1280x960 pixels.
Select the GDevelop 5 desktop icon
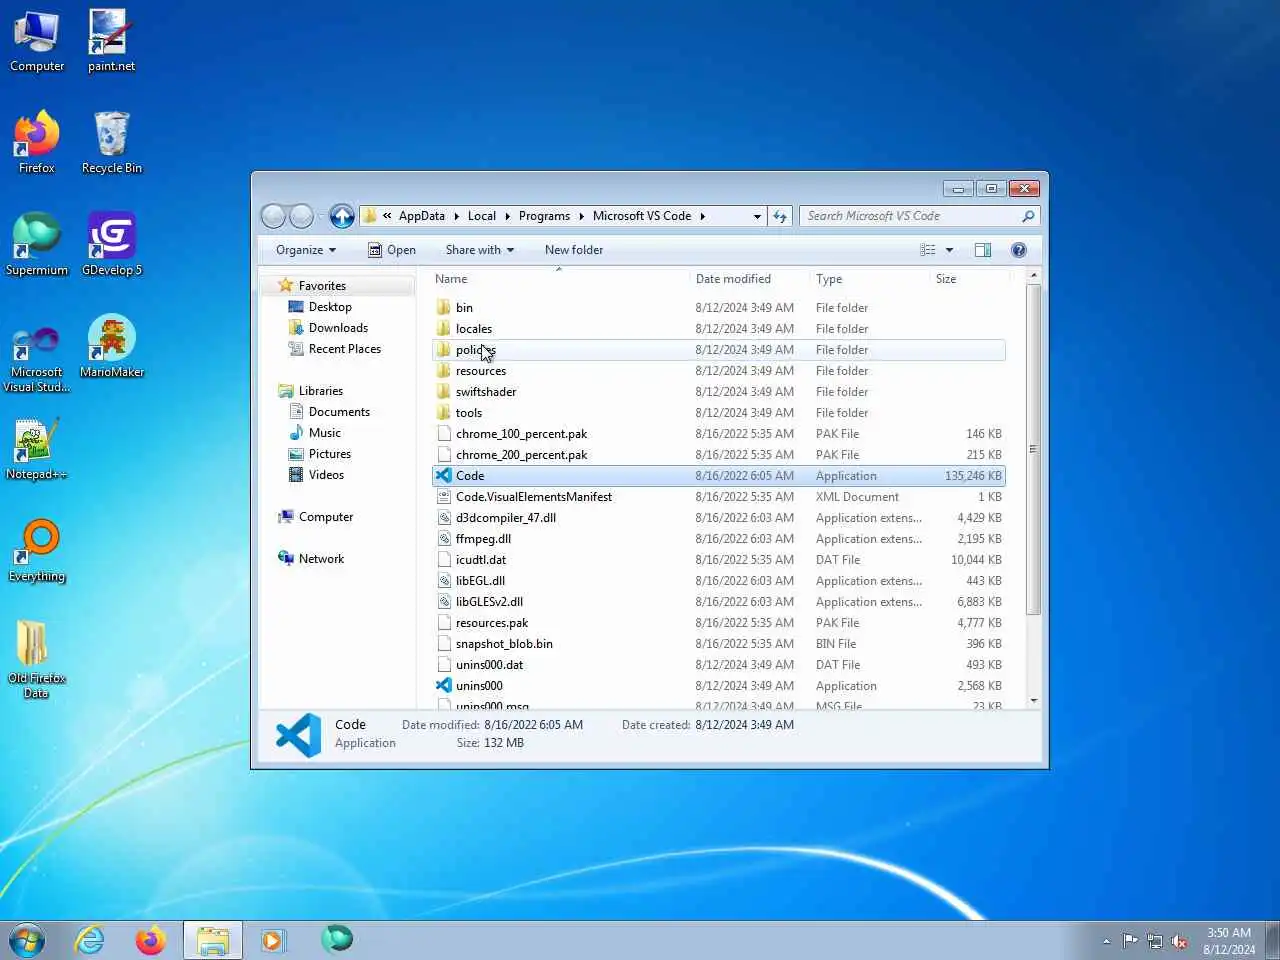coord(111,245)
